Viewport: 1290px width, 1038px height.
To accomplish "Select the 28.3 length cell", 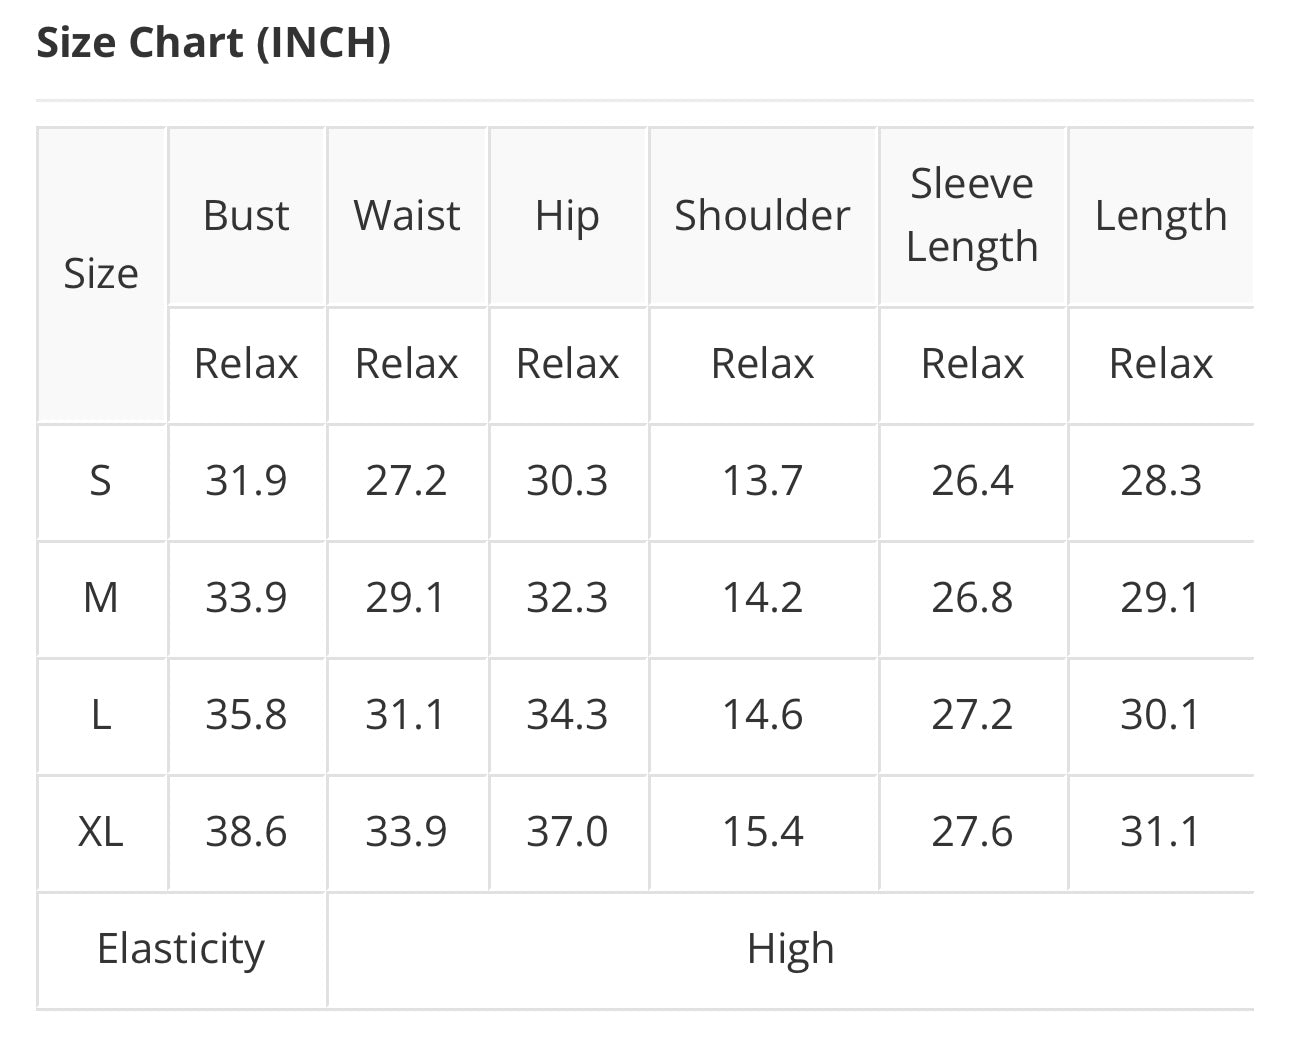I will [1161, 481].
